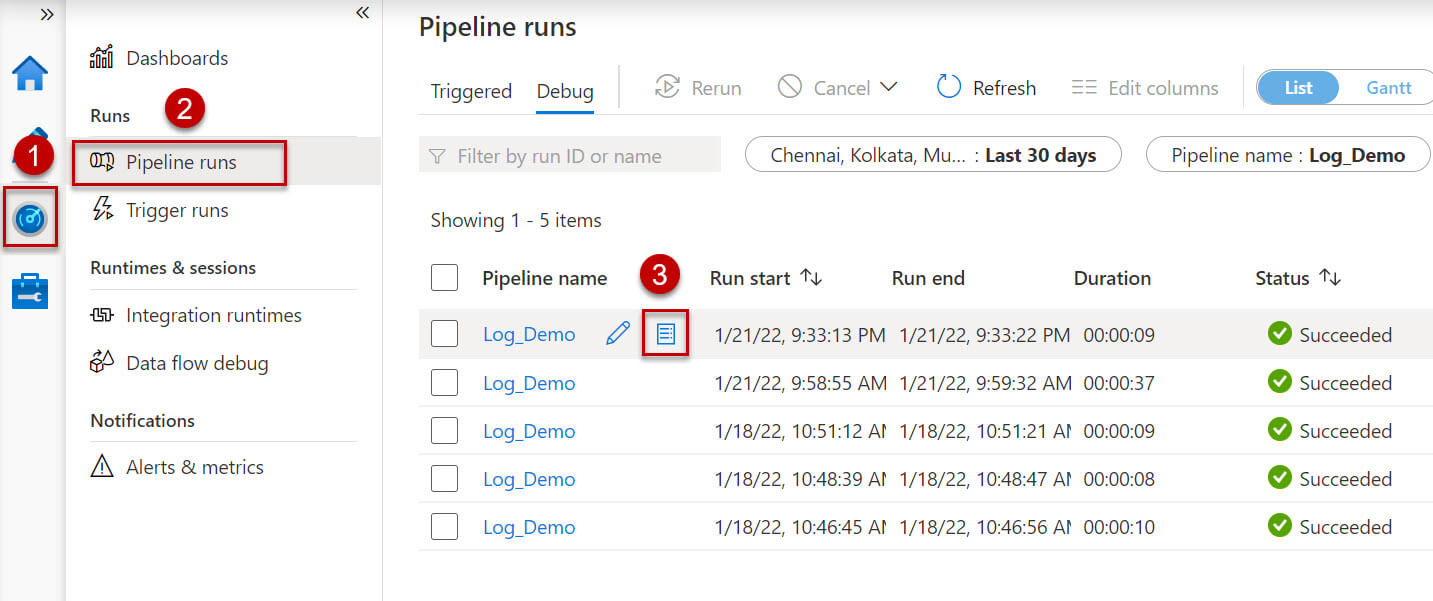Click the pencil edit icon for Log_Demo

[618, 334]
